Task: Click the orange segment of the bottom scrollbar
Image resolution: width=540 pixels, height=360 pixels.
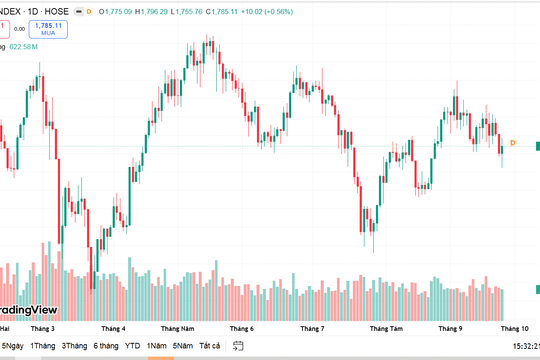Action: coord(161,358)
